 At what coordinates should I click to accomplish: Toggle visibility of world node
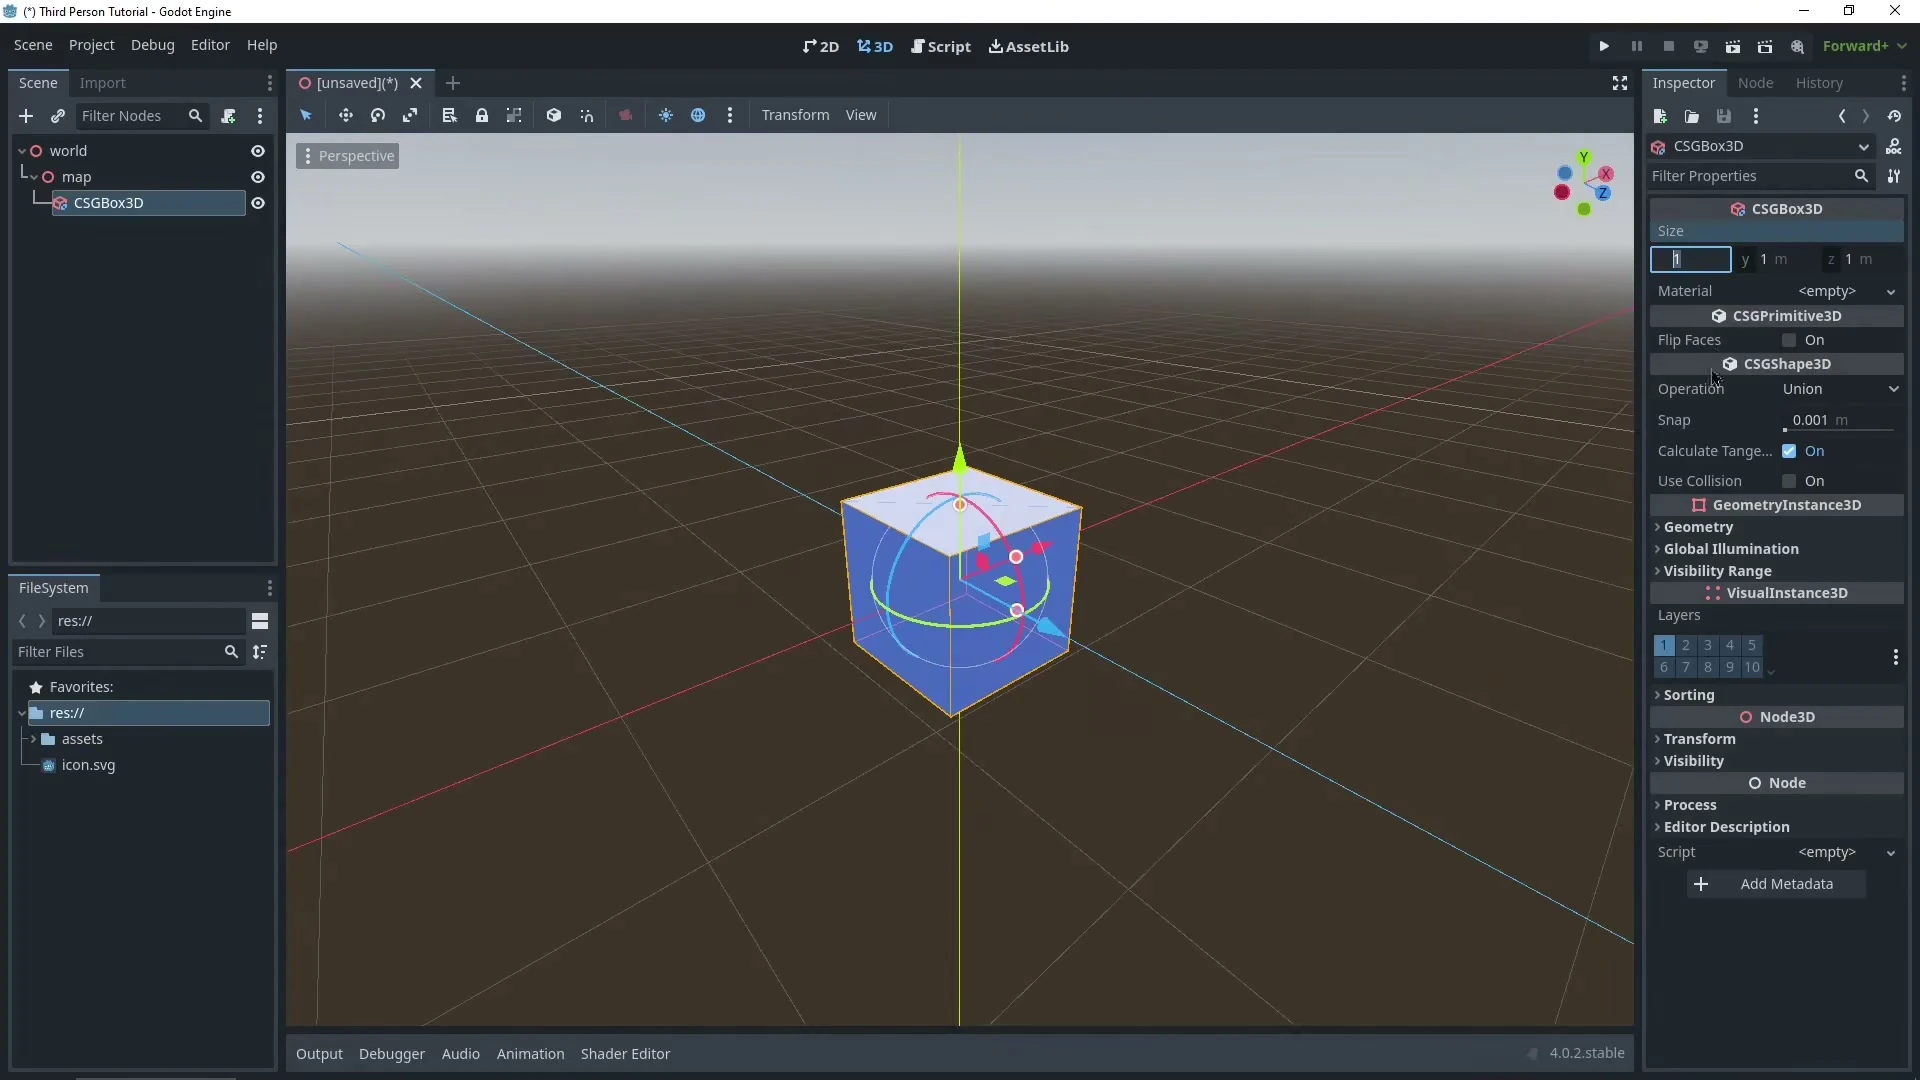258,151
